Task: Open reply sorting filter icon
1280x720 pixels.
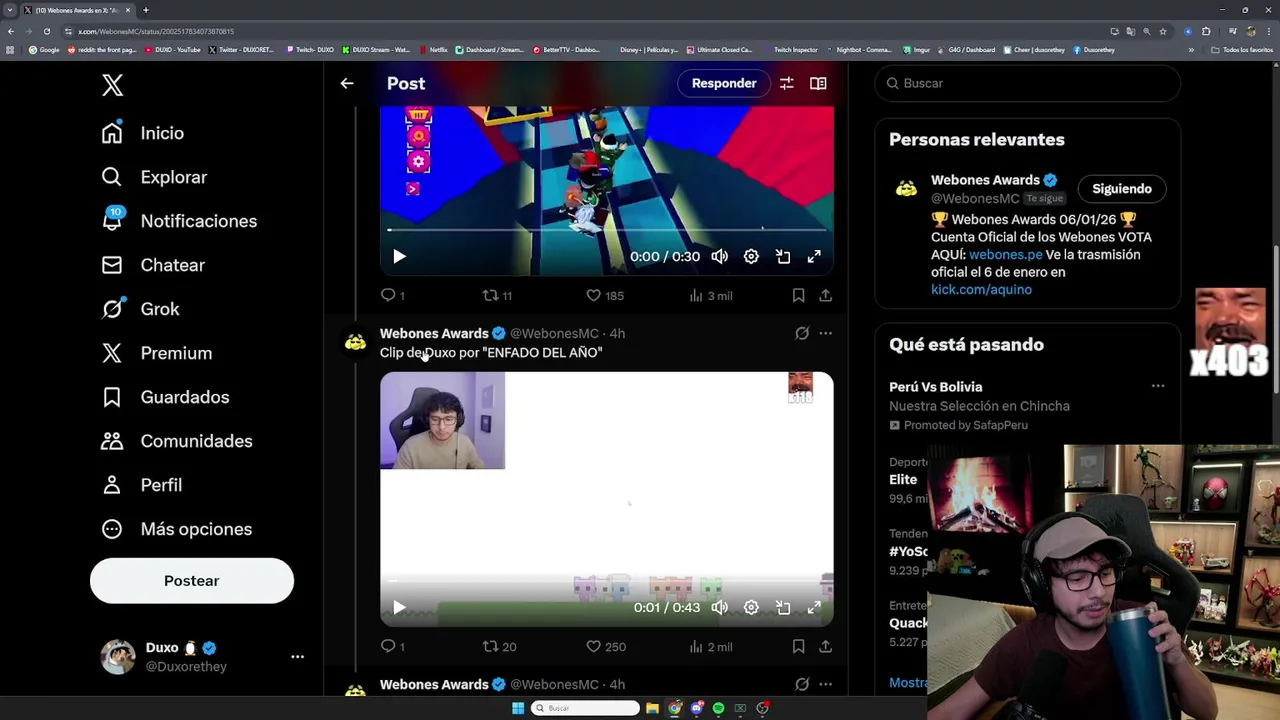Action: point(787,84)
